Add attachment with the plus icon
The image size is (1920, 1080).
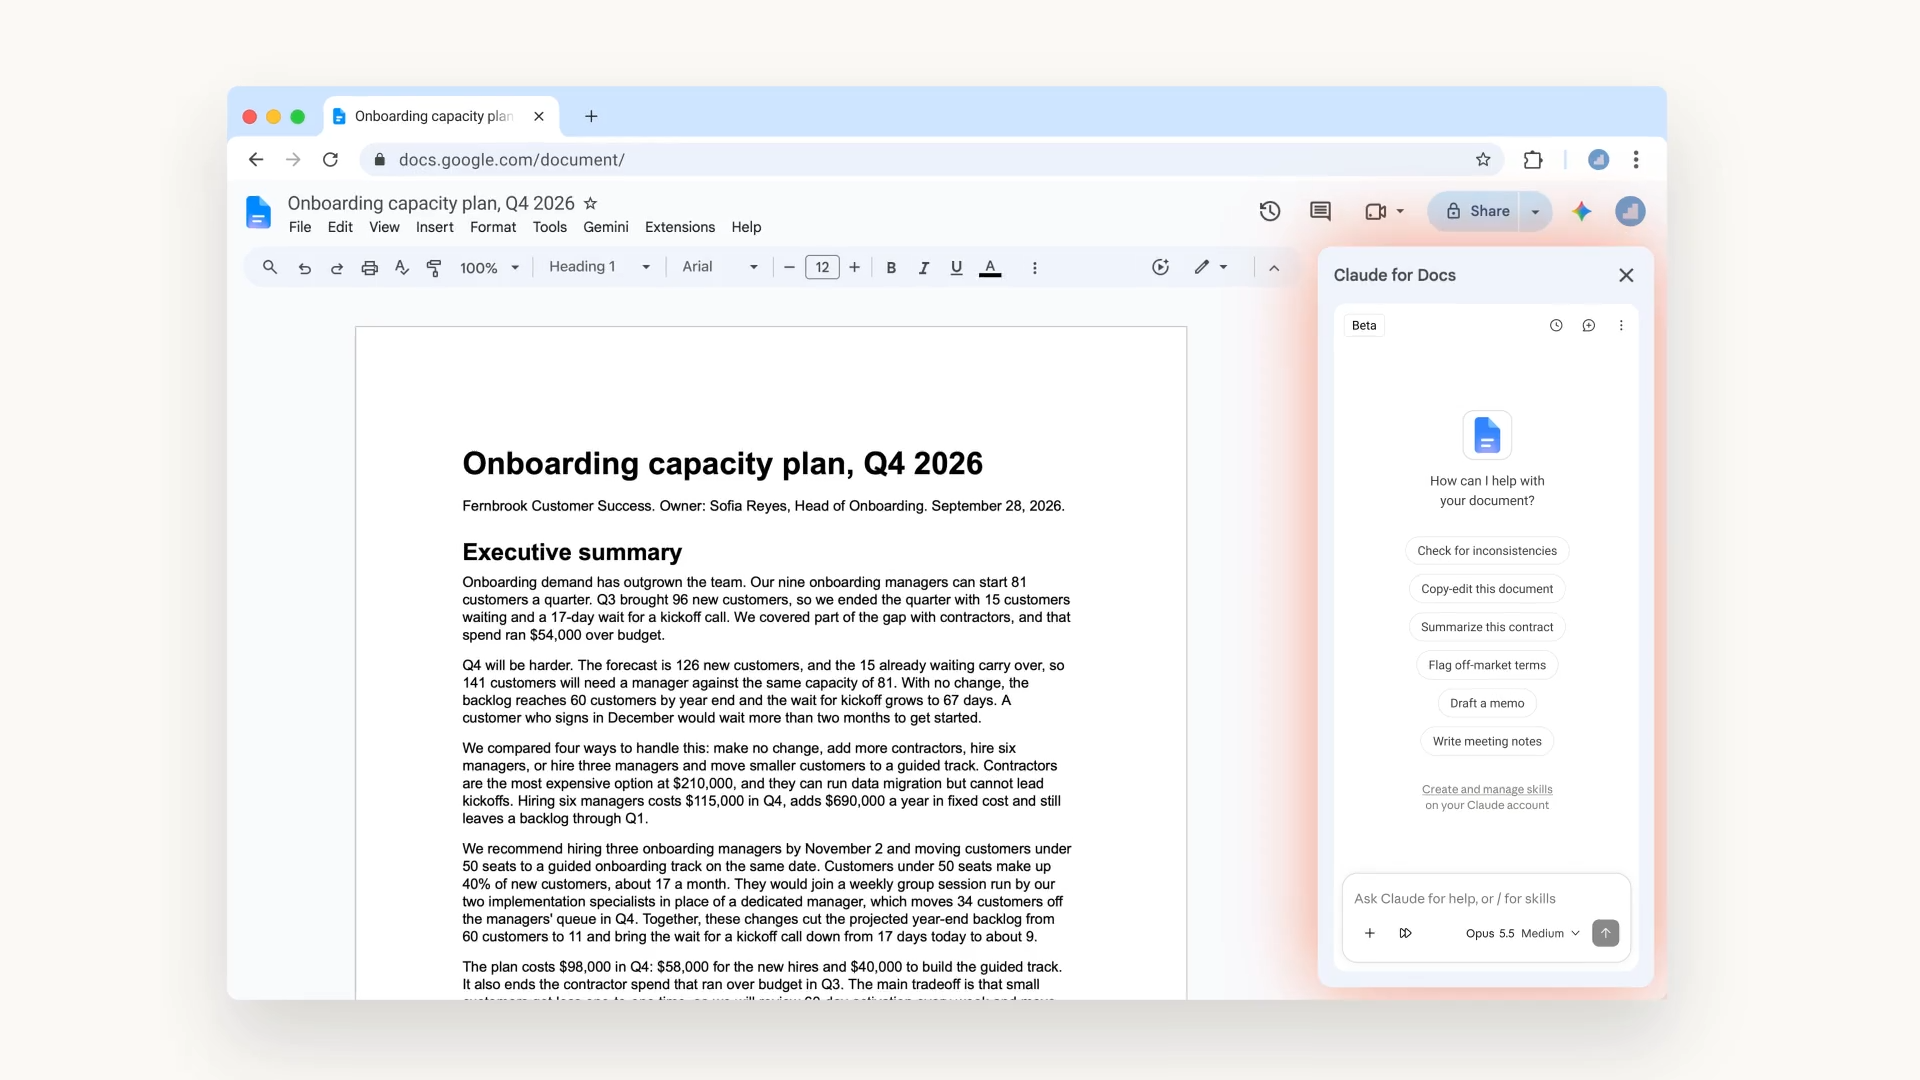[1370, 933]
